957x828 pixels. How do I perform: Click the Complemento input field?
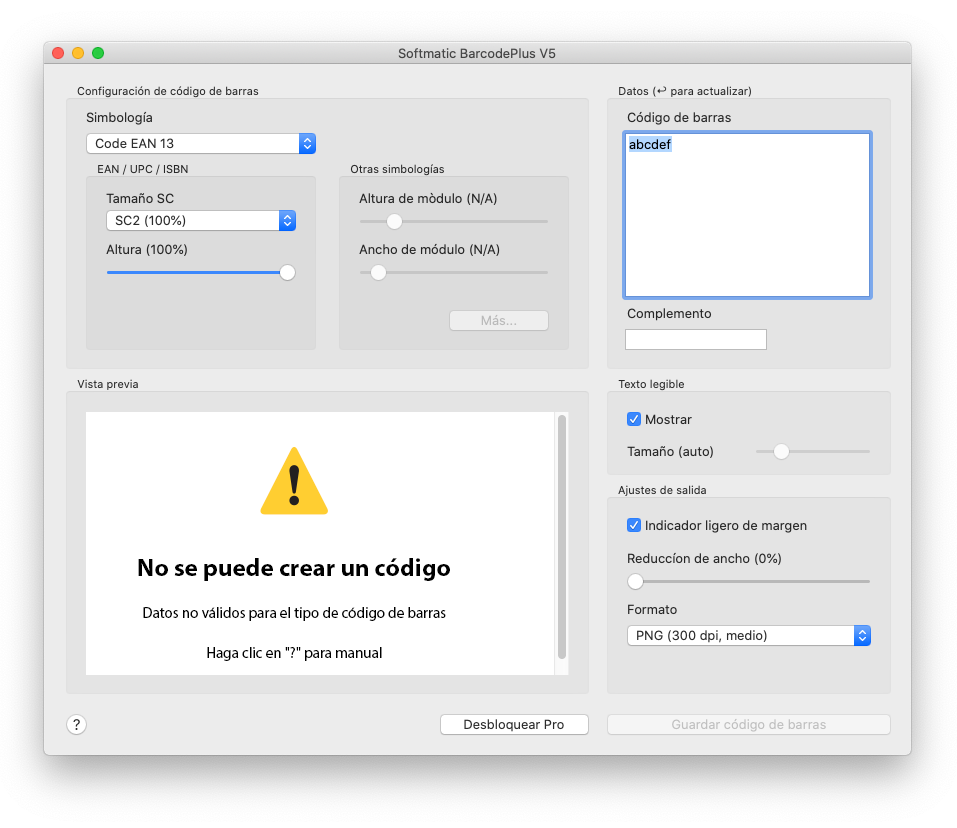pos(696,340)
